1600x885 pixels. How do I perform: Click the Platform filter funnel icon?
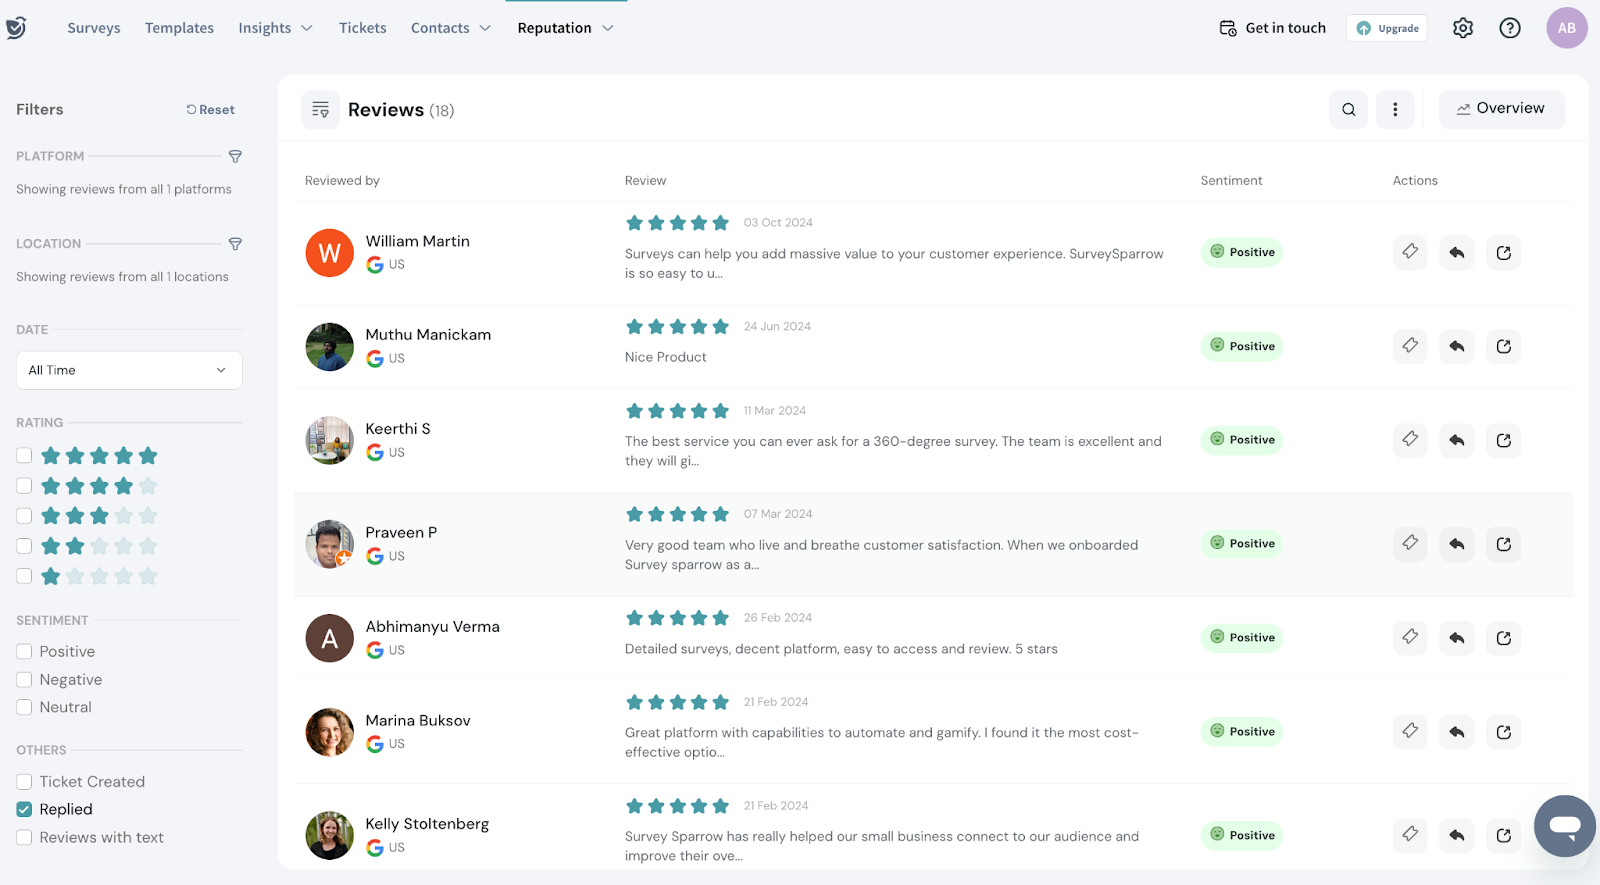235,157
